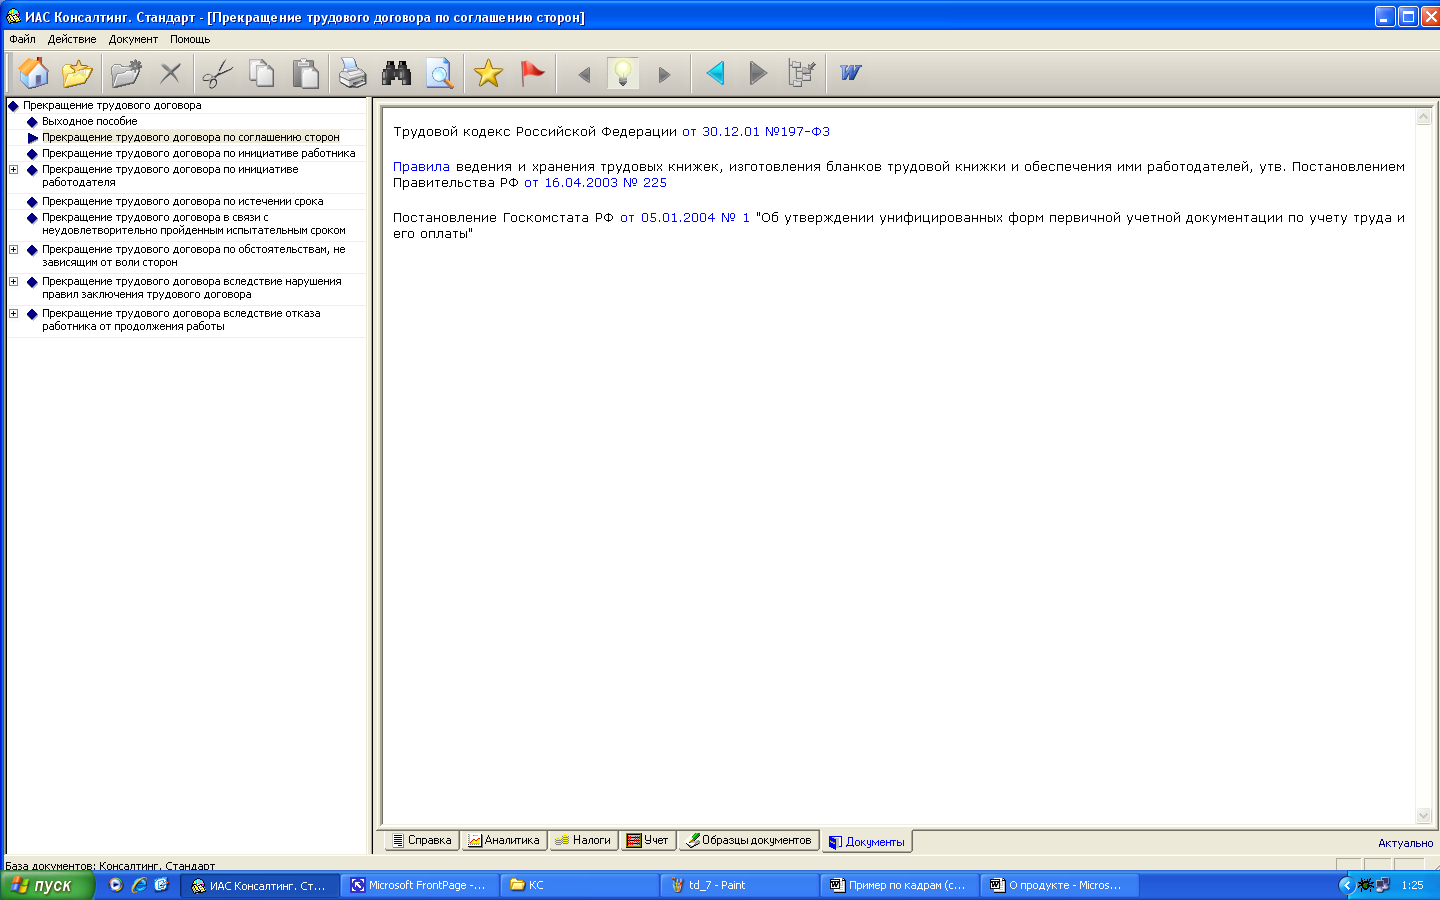Switch to 'td_7 - Paint' taskbar window

pyautogui.click(x=739, y=885)
